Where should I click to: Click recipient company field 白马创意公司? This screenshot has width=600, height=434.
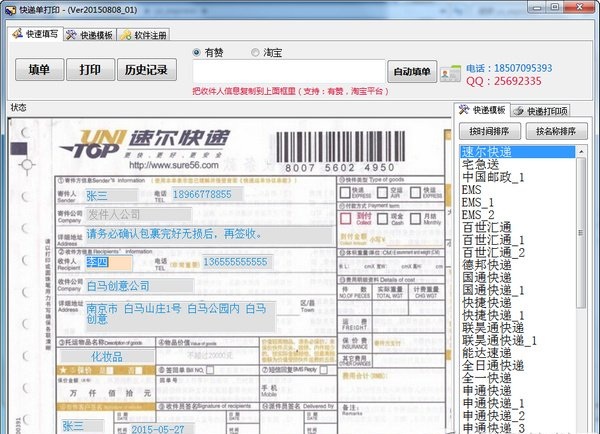tap(139, 286)
